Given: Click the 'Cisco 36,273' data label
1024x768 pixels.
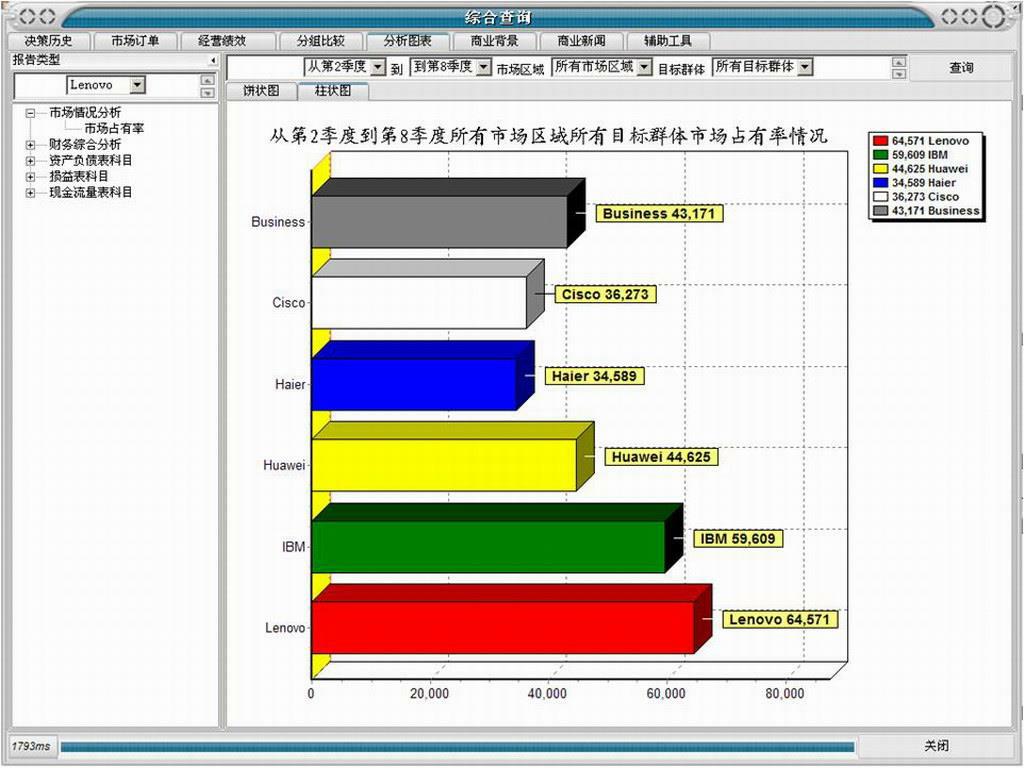Looking at the screenshot, I should 605,294.
